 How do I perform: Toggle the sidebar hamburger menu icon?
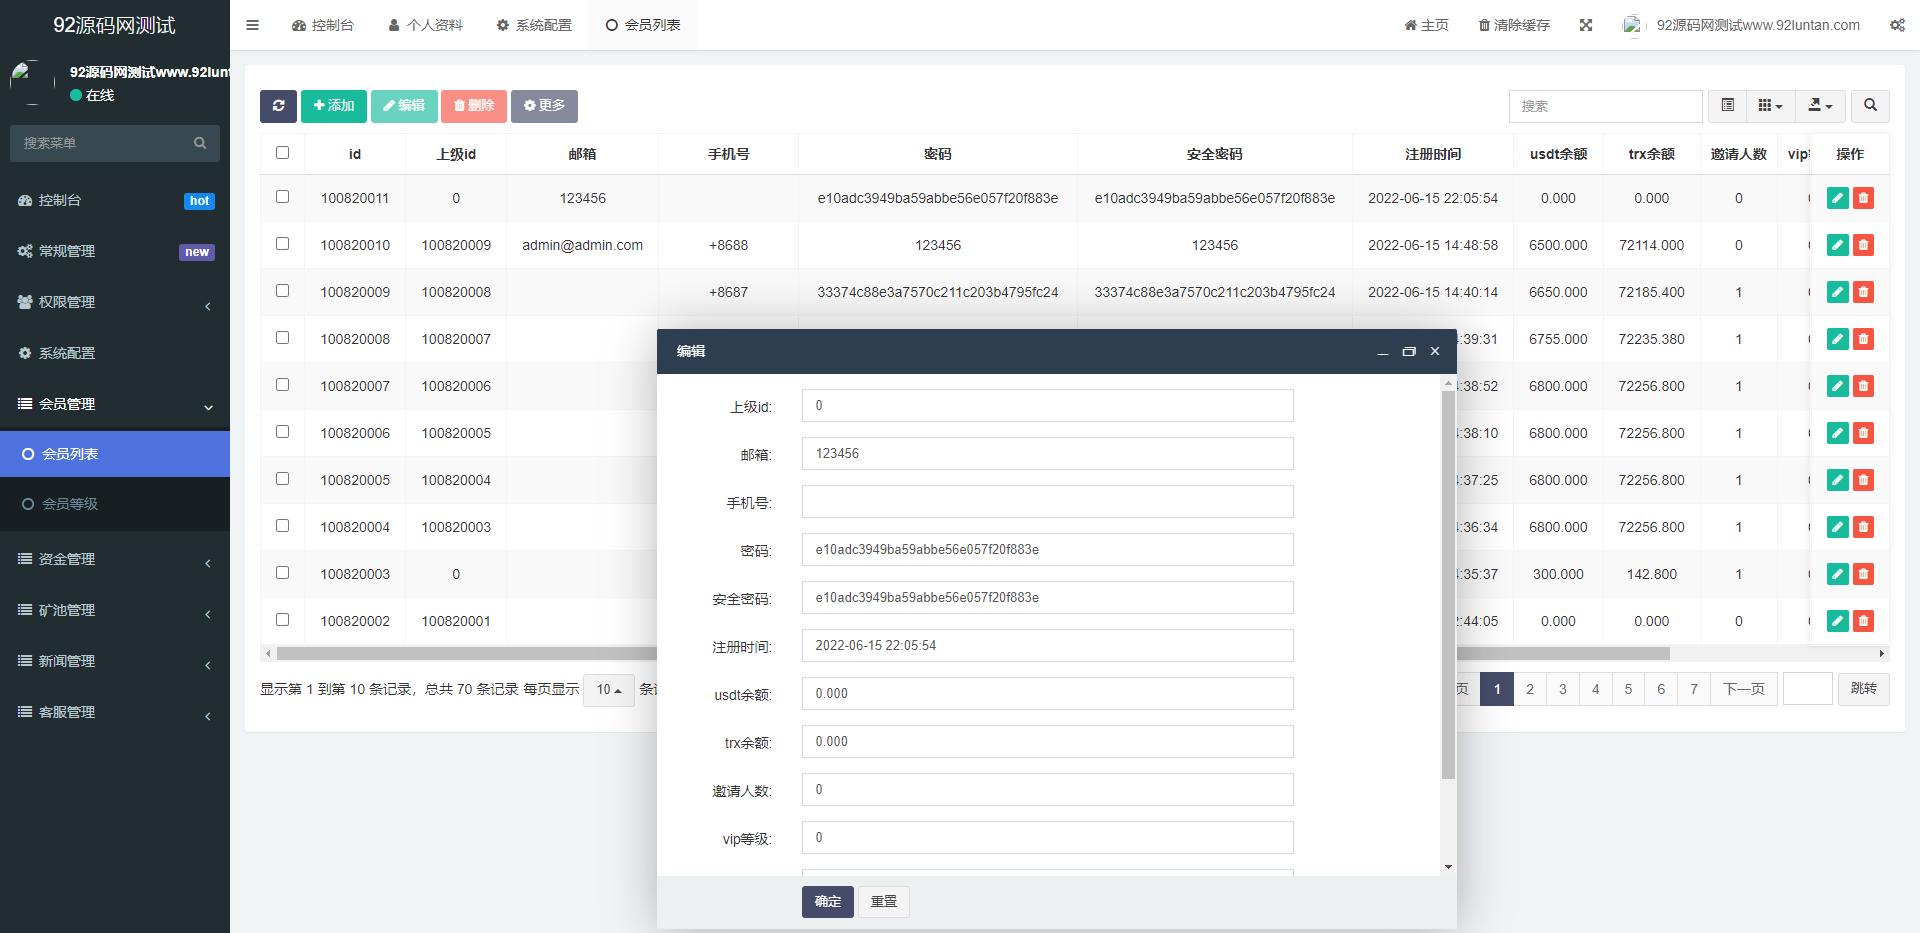coord(252,25)
